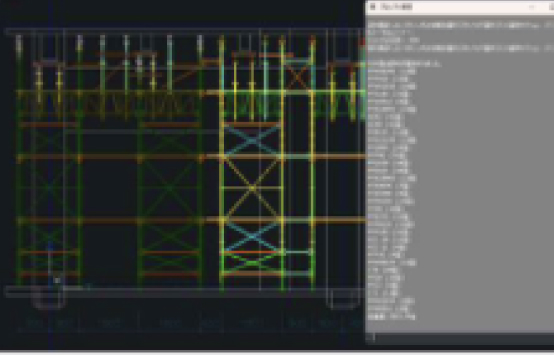This screenshot has width=554, height=364.
Task: Minimize the command text window
Action: (x=532, y=7)
